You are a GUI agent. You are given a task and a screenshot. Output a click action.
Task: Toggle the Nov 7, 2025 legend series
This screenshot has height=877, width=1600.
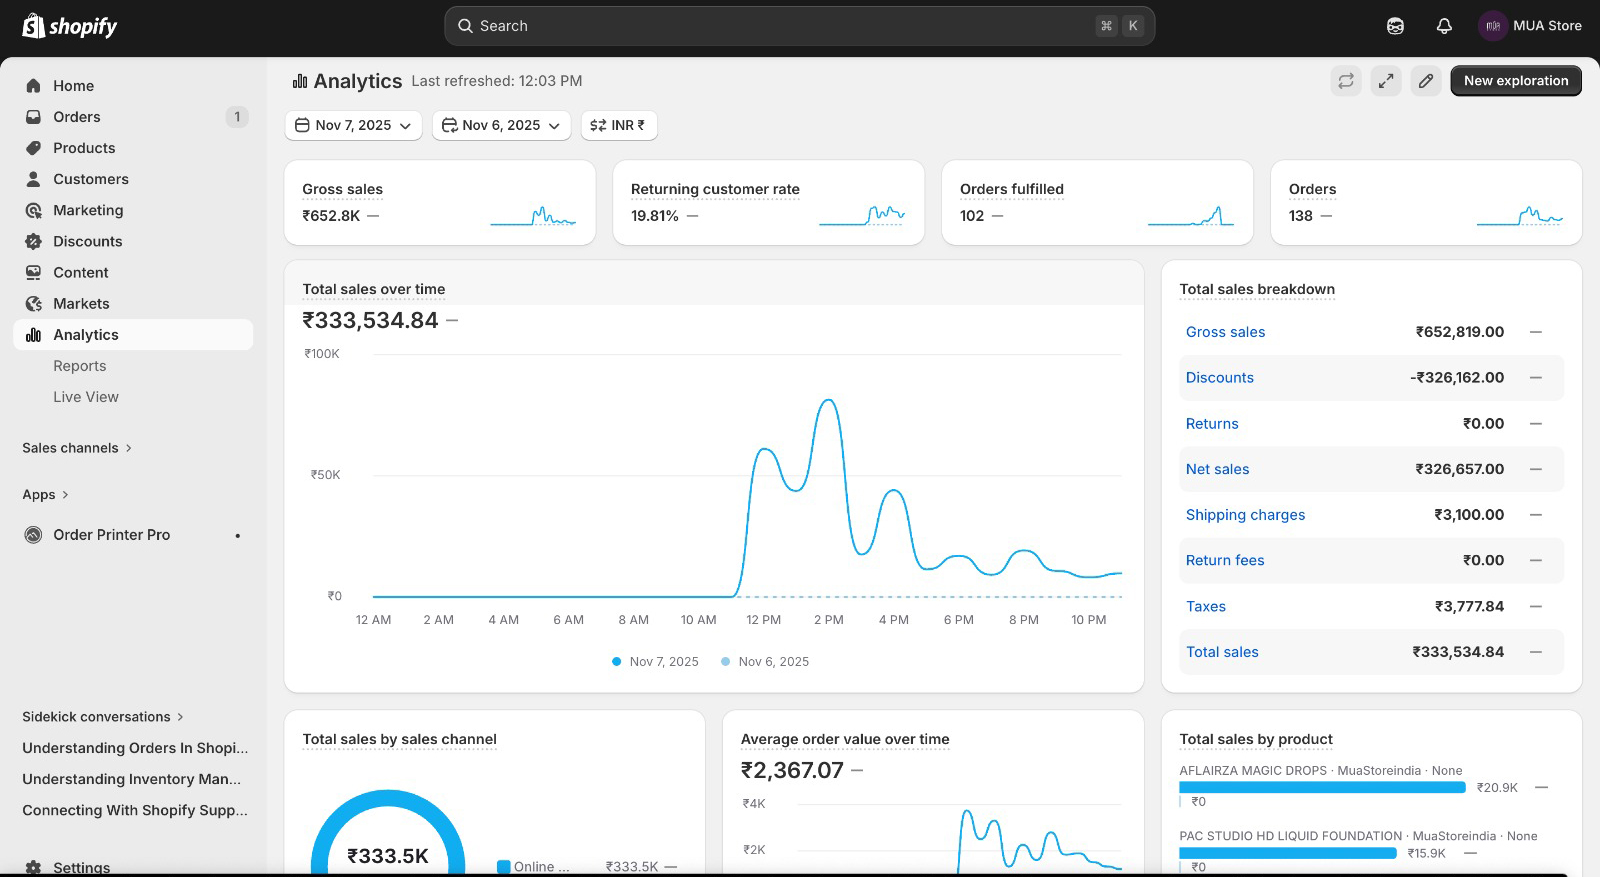tap(655, 662)
